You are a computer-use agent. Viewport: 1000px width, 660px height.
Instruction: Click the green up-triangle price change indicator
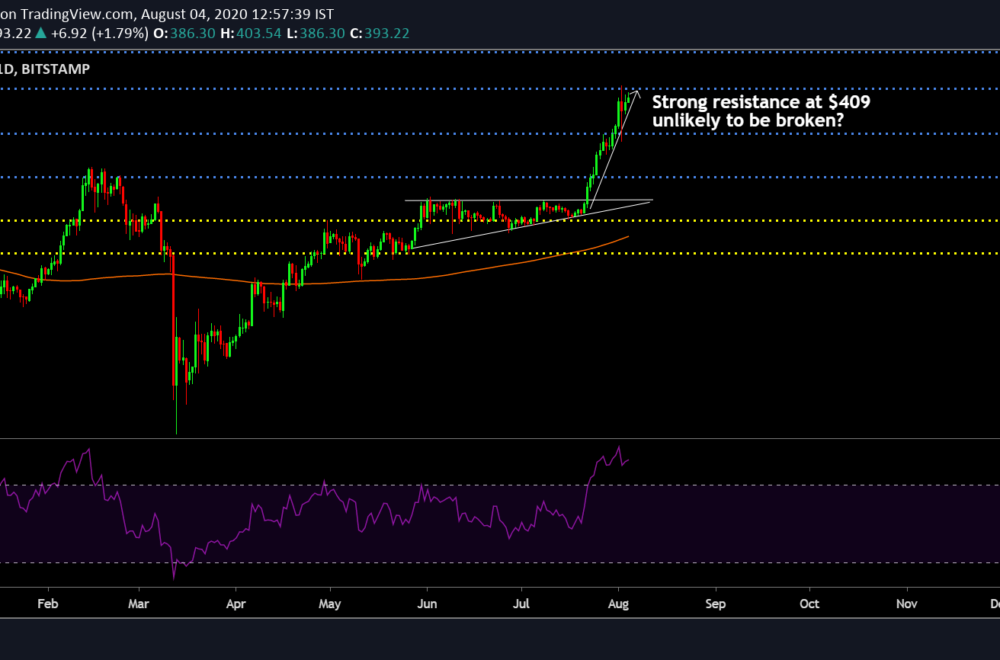[41, 33]
